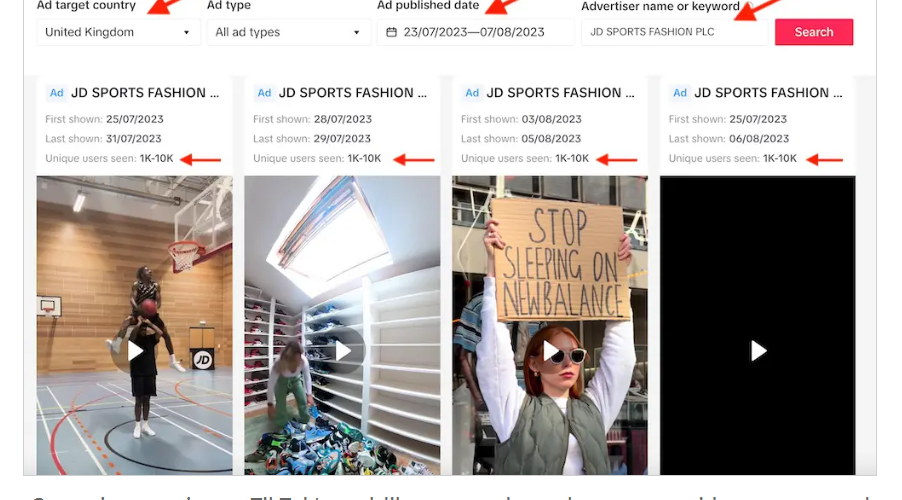Open the ad published date range picker
The width and height of the screenshot is (902, 500).
coord(475,32)
